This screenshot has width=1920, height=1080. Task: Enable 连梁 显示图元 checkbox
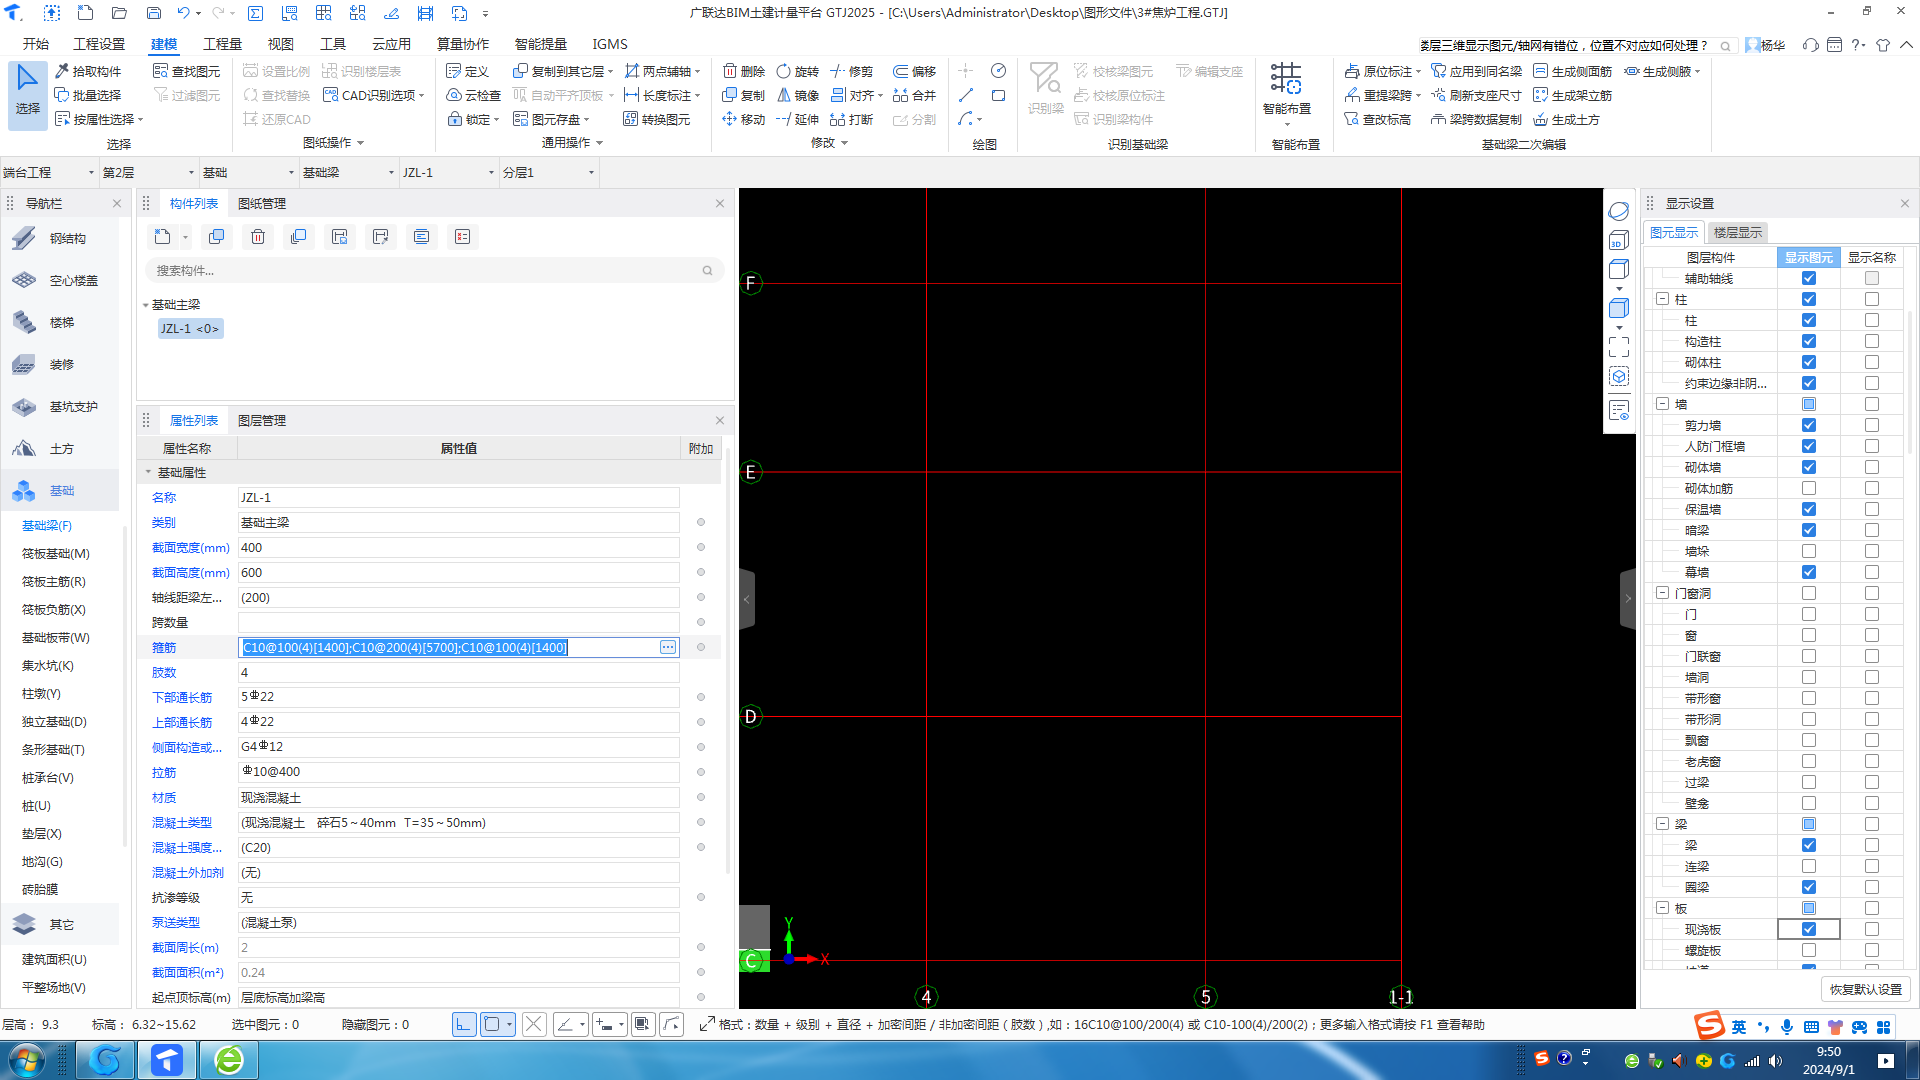pos(1808,866)
